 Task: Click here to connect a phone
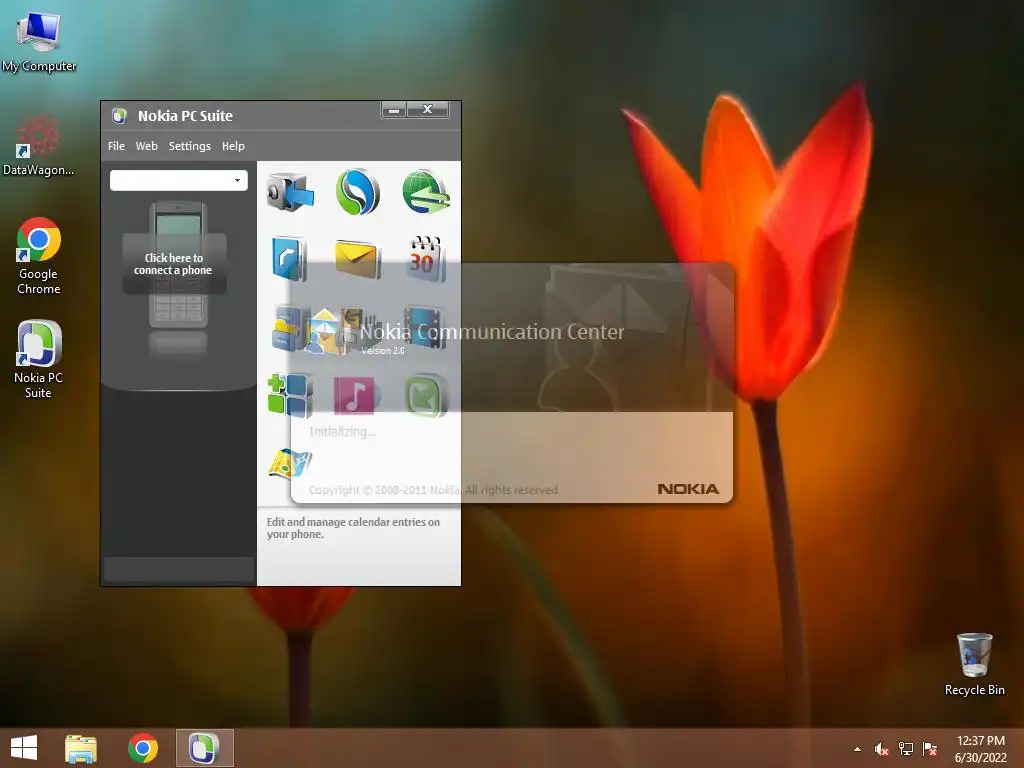[174, 264]
